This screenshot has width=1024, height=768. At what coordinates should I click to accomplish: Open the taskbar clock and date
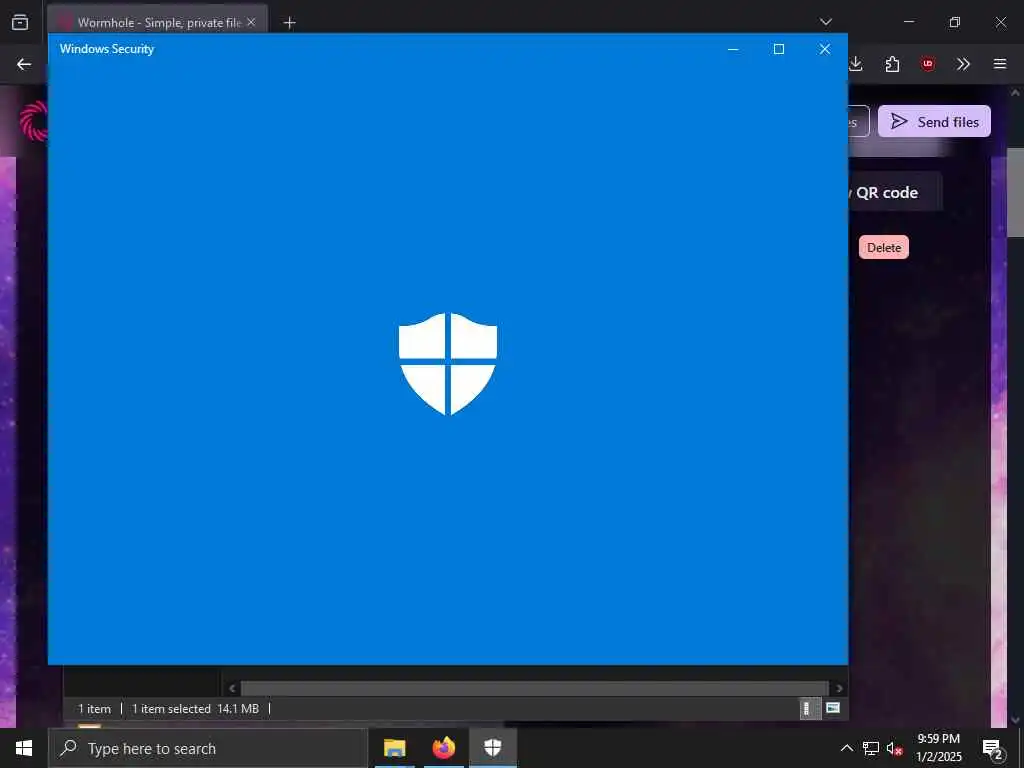(938, 748)
